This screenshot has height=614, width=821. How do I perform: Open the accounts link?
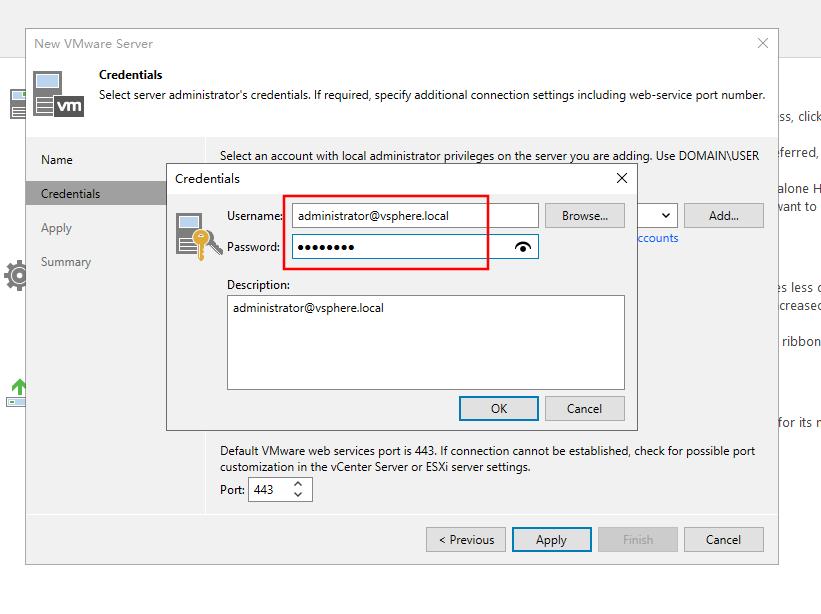click(x=658, y=238)
